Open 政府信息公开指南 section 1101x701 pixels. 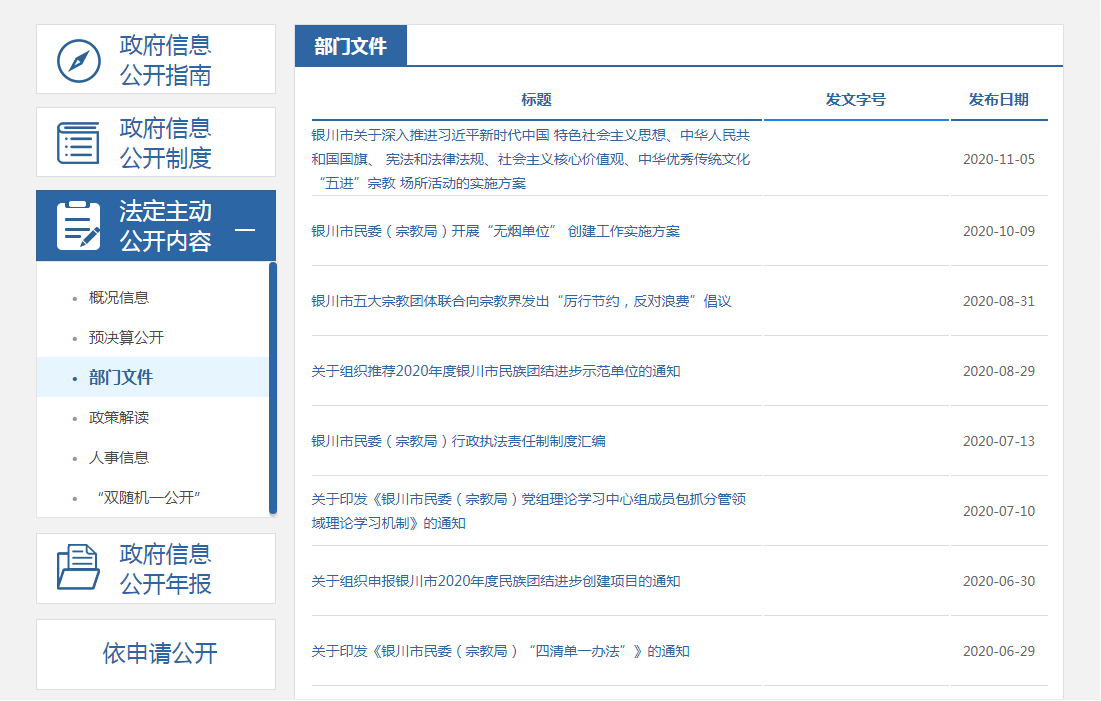coord(156,60)
